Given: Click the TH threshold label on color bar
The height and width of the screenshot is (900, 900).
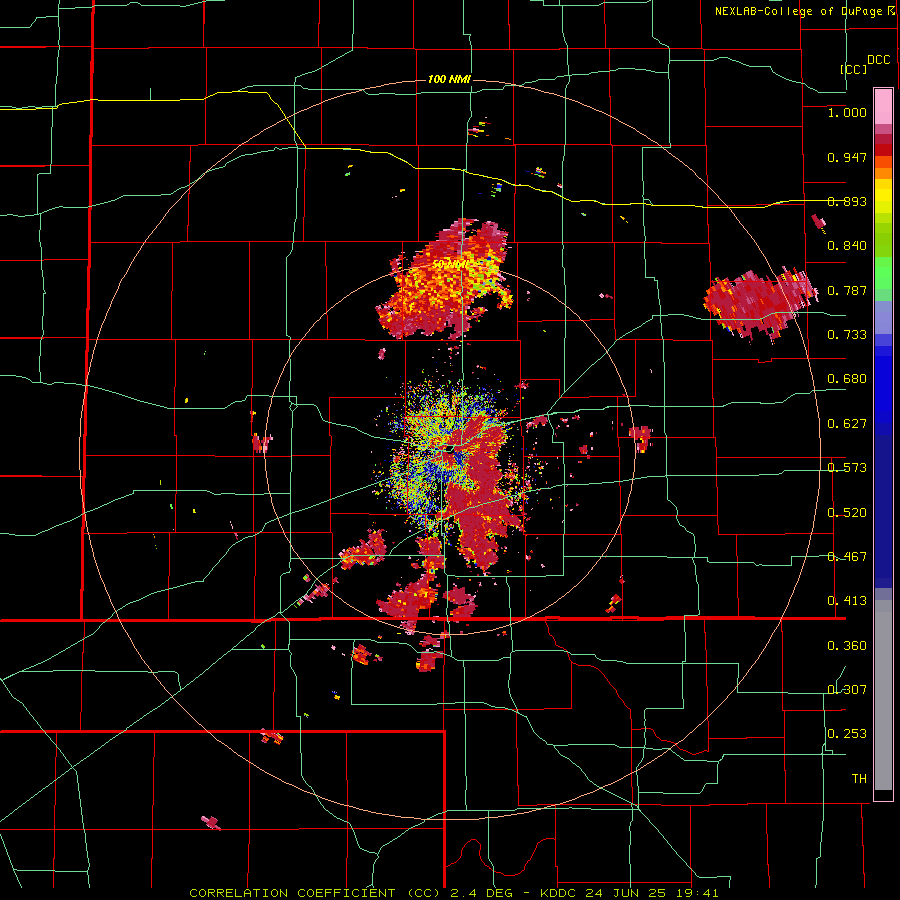Looking at the screenshot, I should 859,779.
